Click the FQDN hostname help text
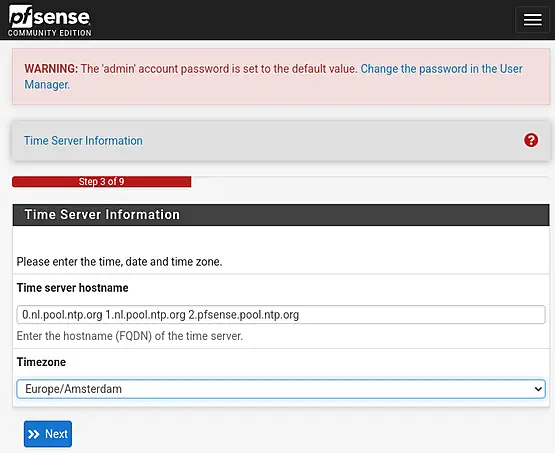Viewport: 555px width, 453px height. (x=130, y=336)
